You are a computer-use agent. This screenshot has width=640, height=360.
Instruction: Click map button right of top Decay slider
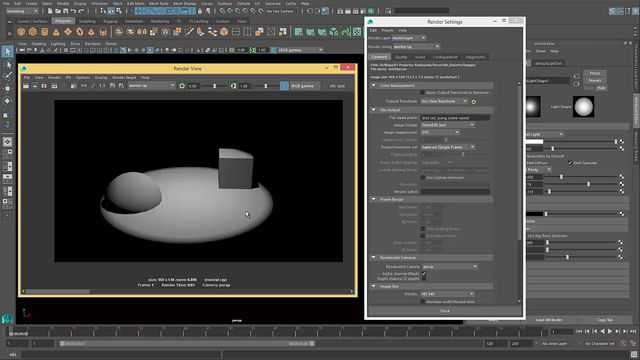[x=621, y=177]
